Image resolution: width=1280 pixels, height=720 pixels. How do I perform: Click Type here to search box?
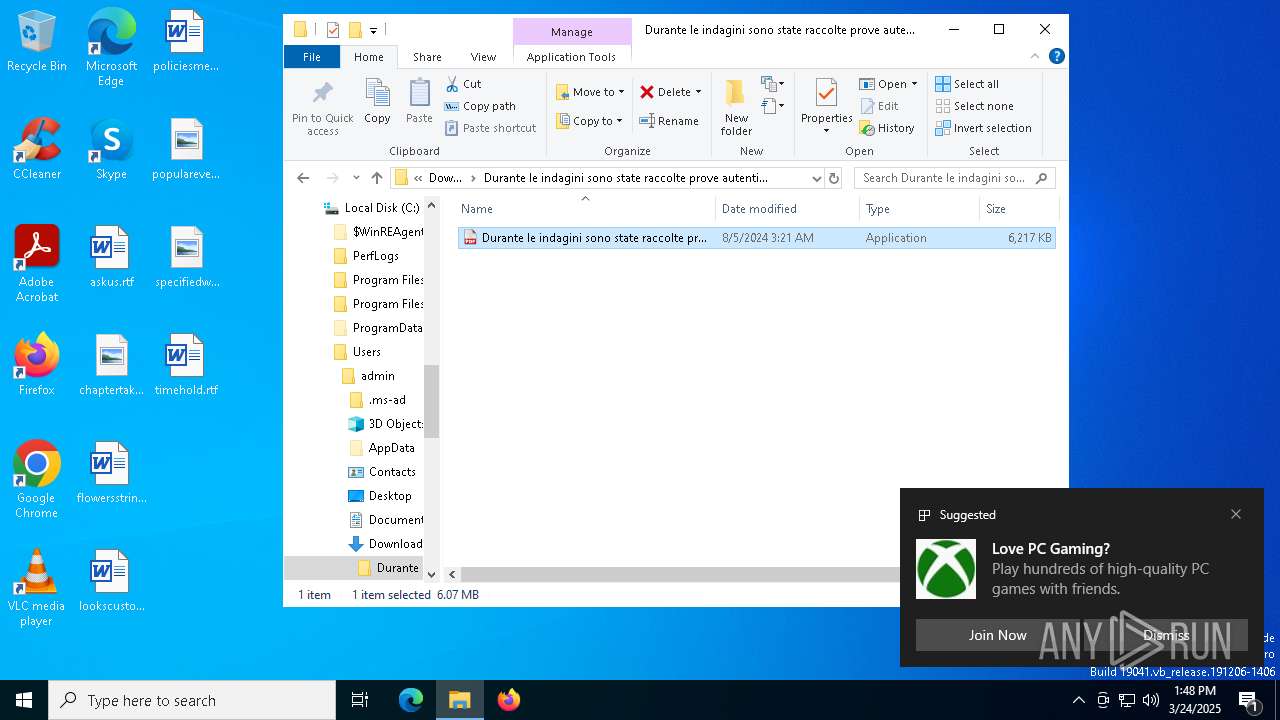pyautogui.click(x=192, y=700)
